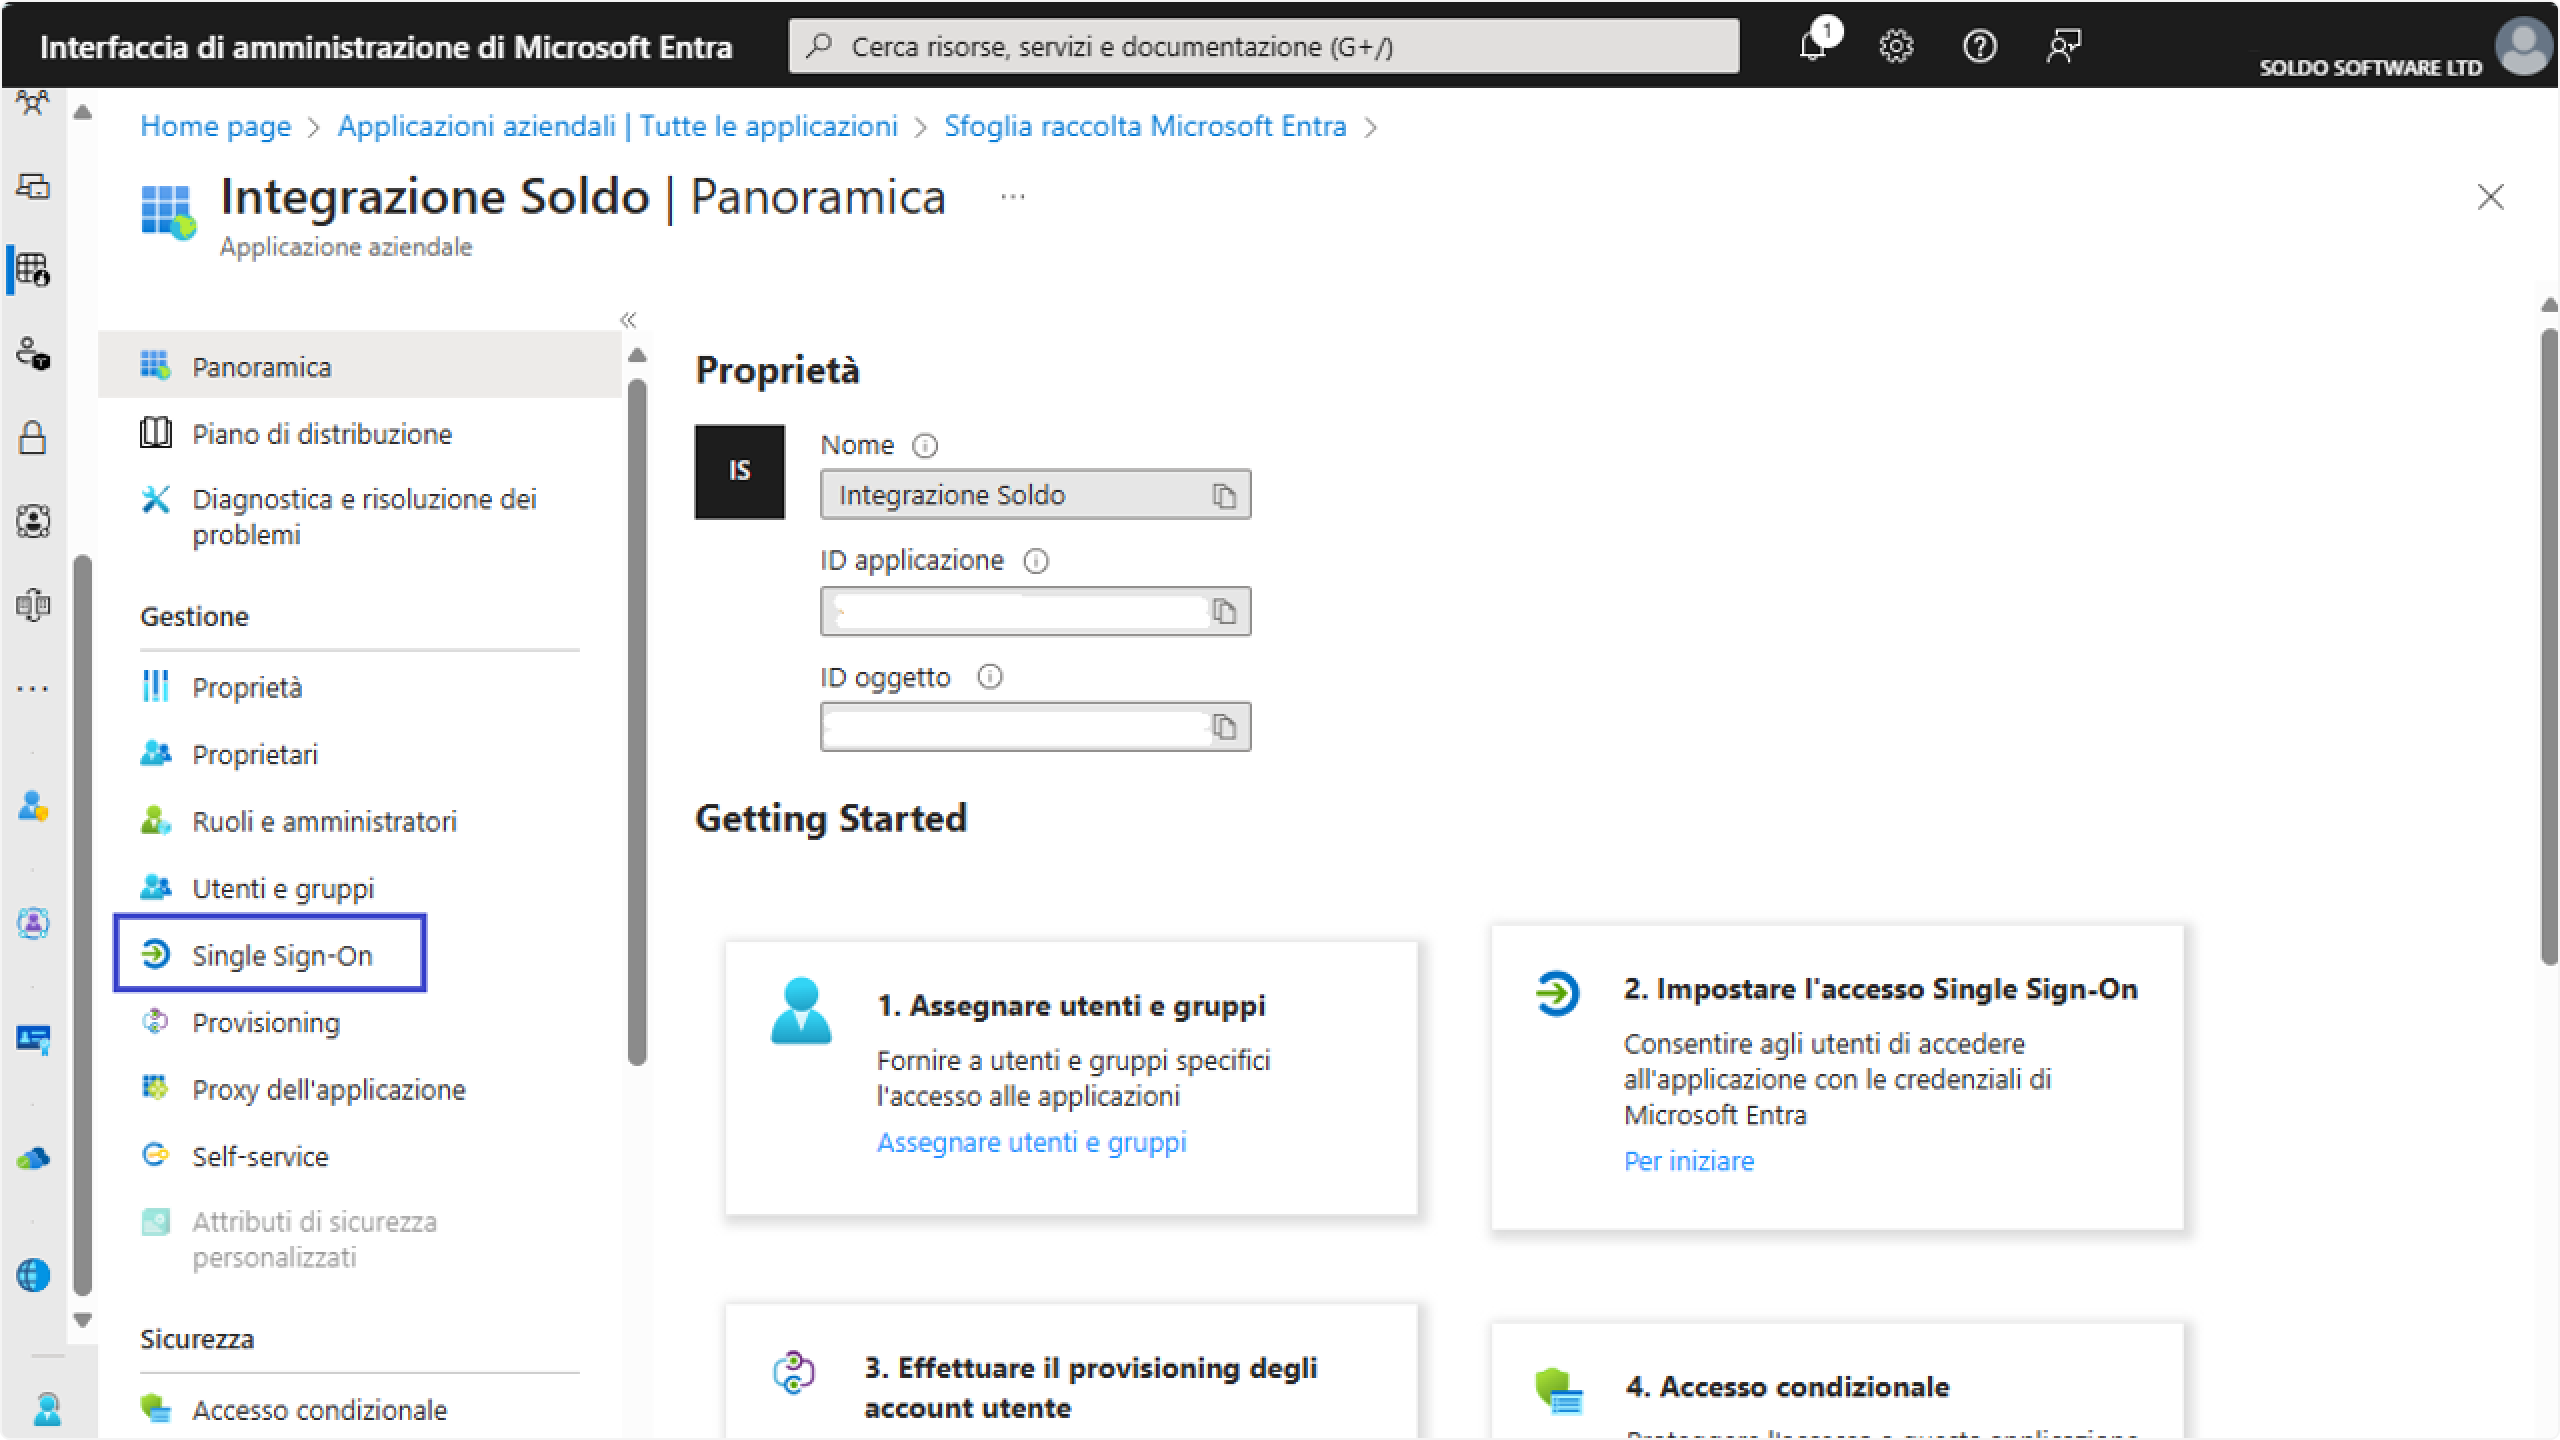Click the side menu scrollbar thumb
This screenshot has width=2560, height=1440.
[637, 722]
